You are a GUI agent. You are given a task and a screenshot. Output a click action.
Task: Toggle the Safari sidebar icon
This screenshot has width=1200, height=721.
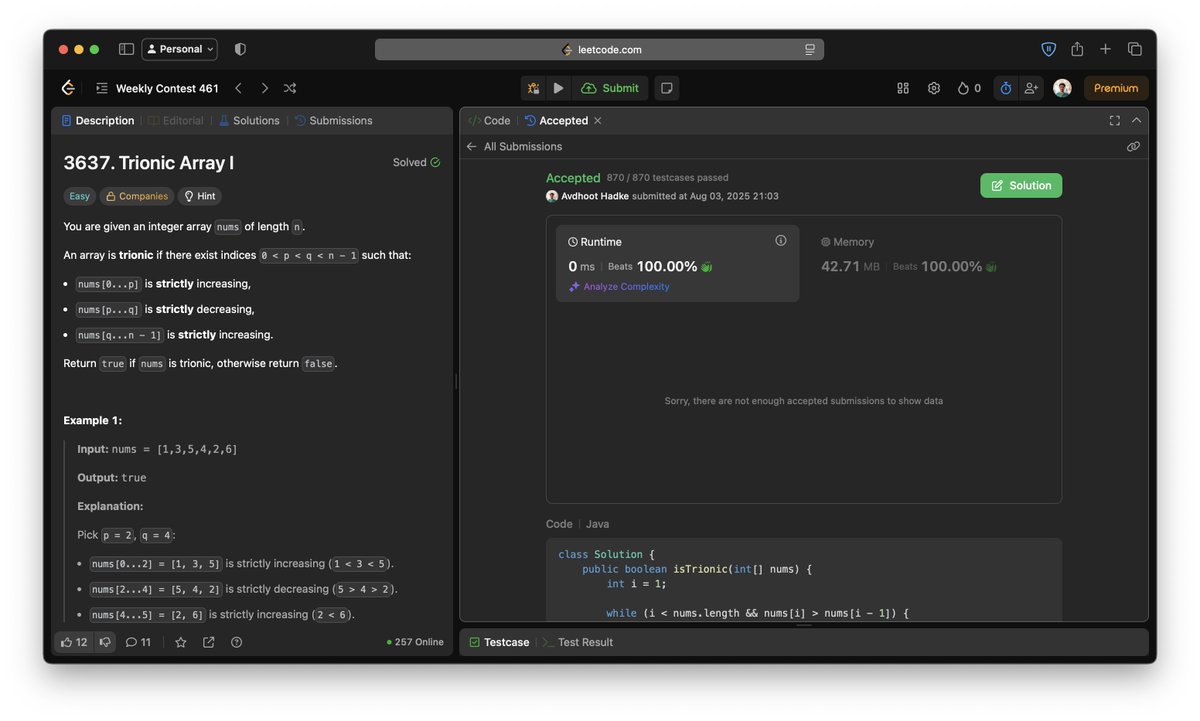click(126, 49)
